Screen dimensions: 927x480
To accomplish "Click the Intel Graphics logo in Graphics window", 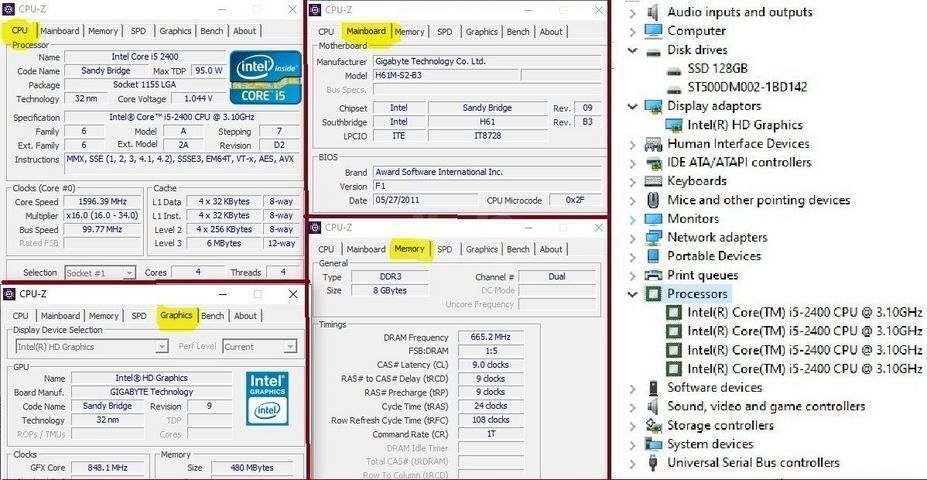I will (267, 398).
